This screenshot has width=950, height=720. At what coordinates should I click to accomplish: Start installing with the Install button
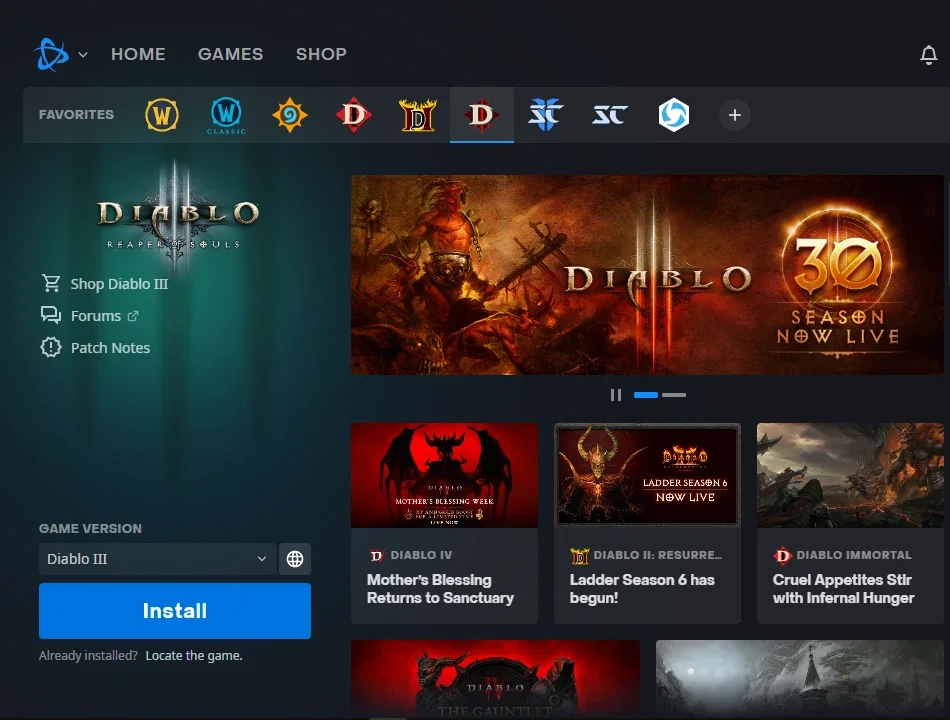point(175,611)
